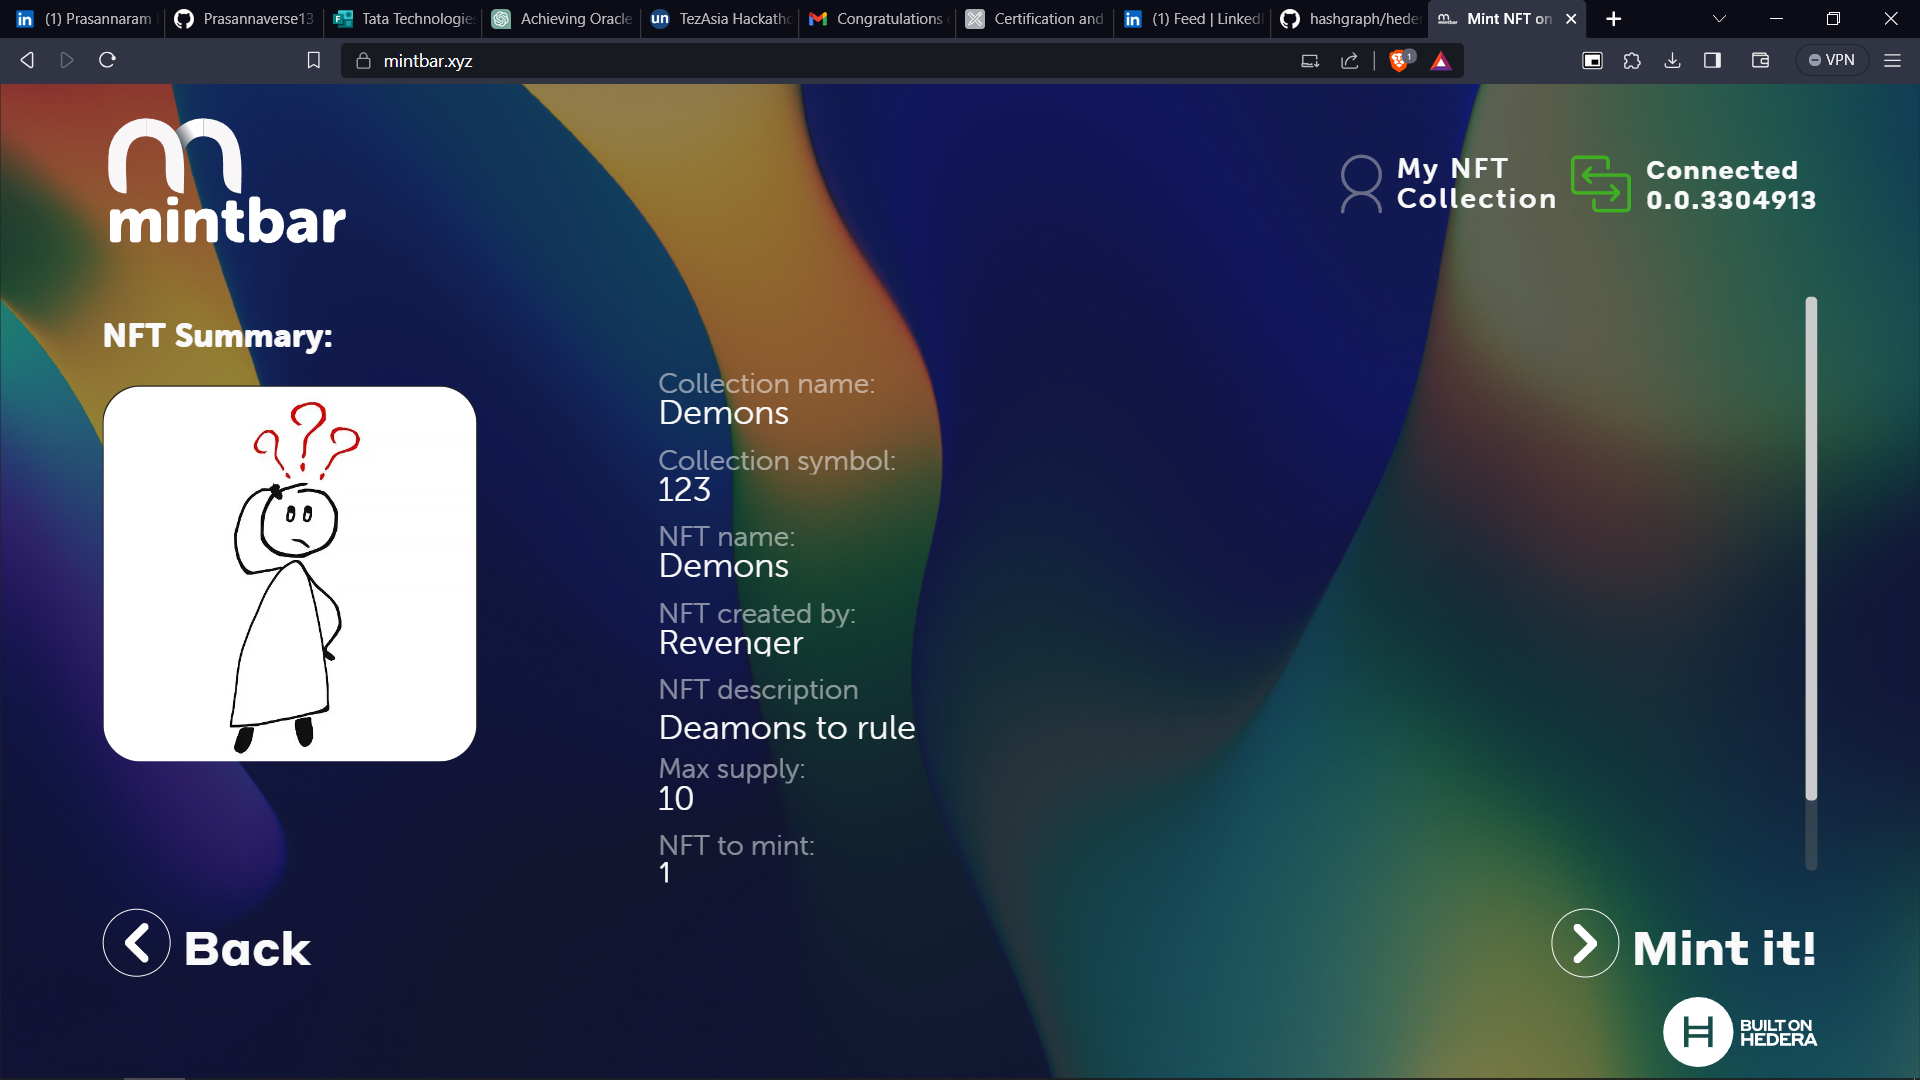Click the Mint it! arrow circle
1920x1080 pixels.
[1585, 943]
